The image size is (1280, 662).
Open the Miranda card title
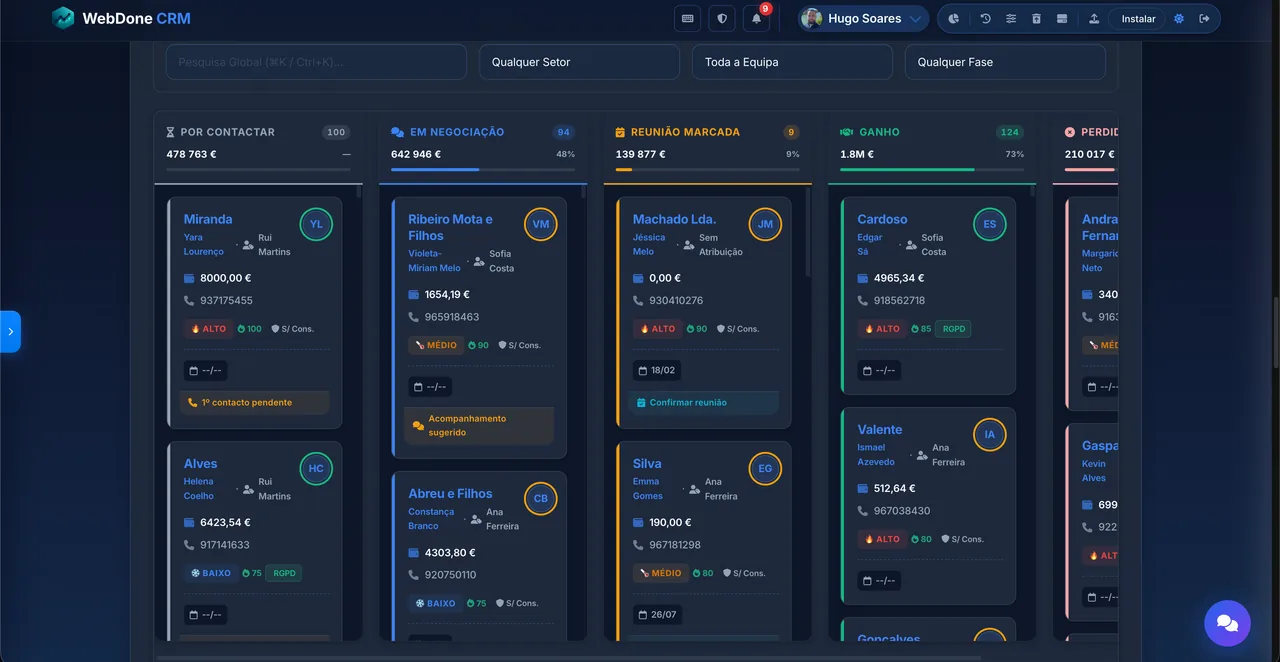point(208,219)
